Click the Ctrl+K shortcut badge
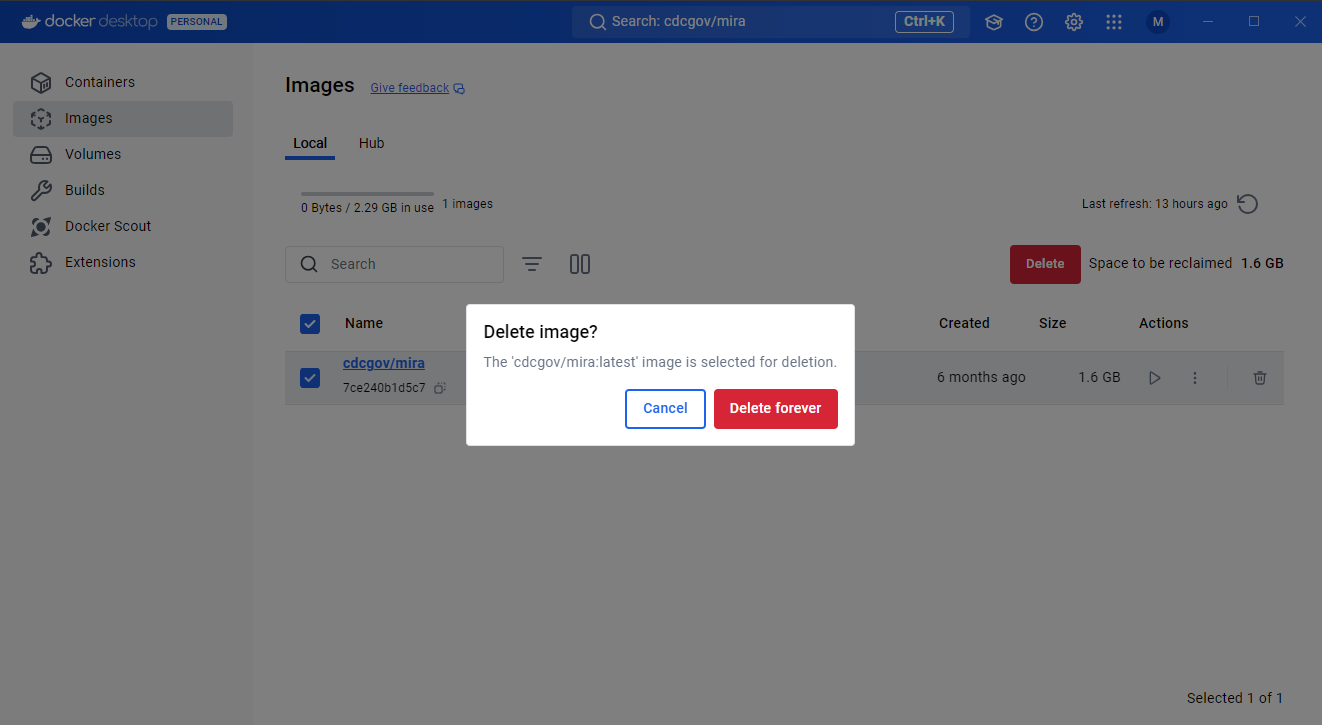Image resolution: width=1322 pixels, height=725 pixels. coord(924,22)
